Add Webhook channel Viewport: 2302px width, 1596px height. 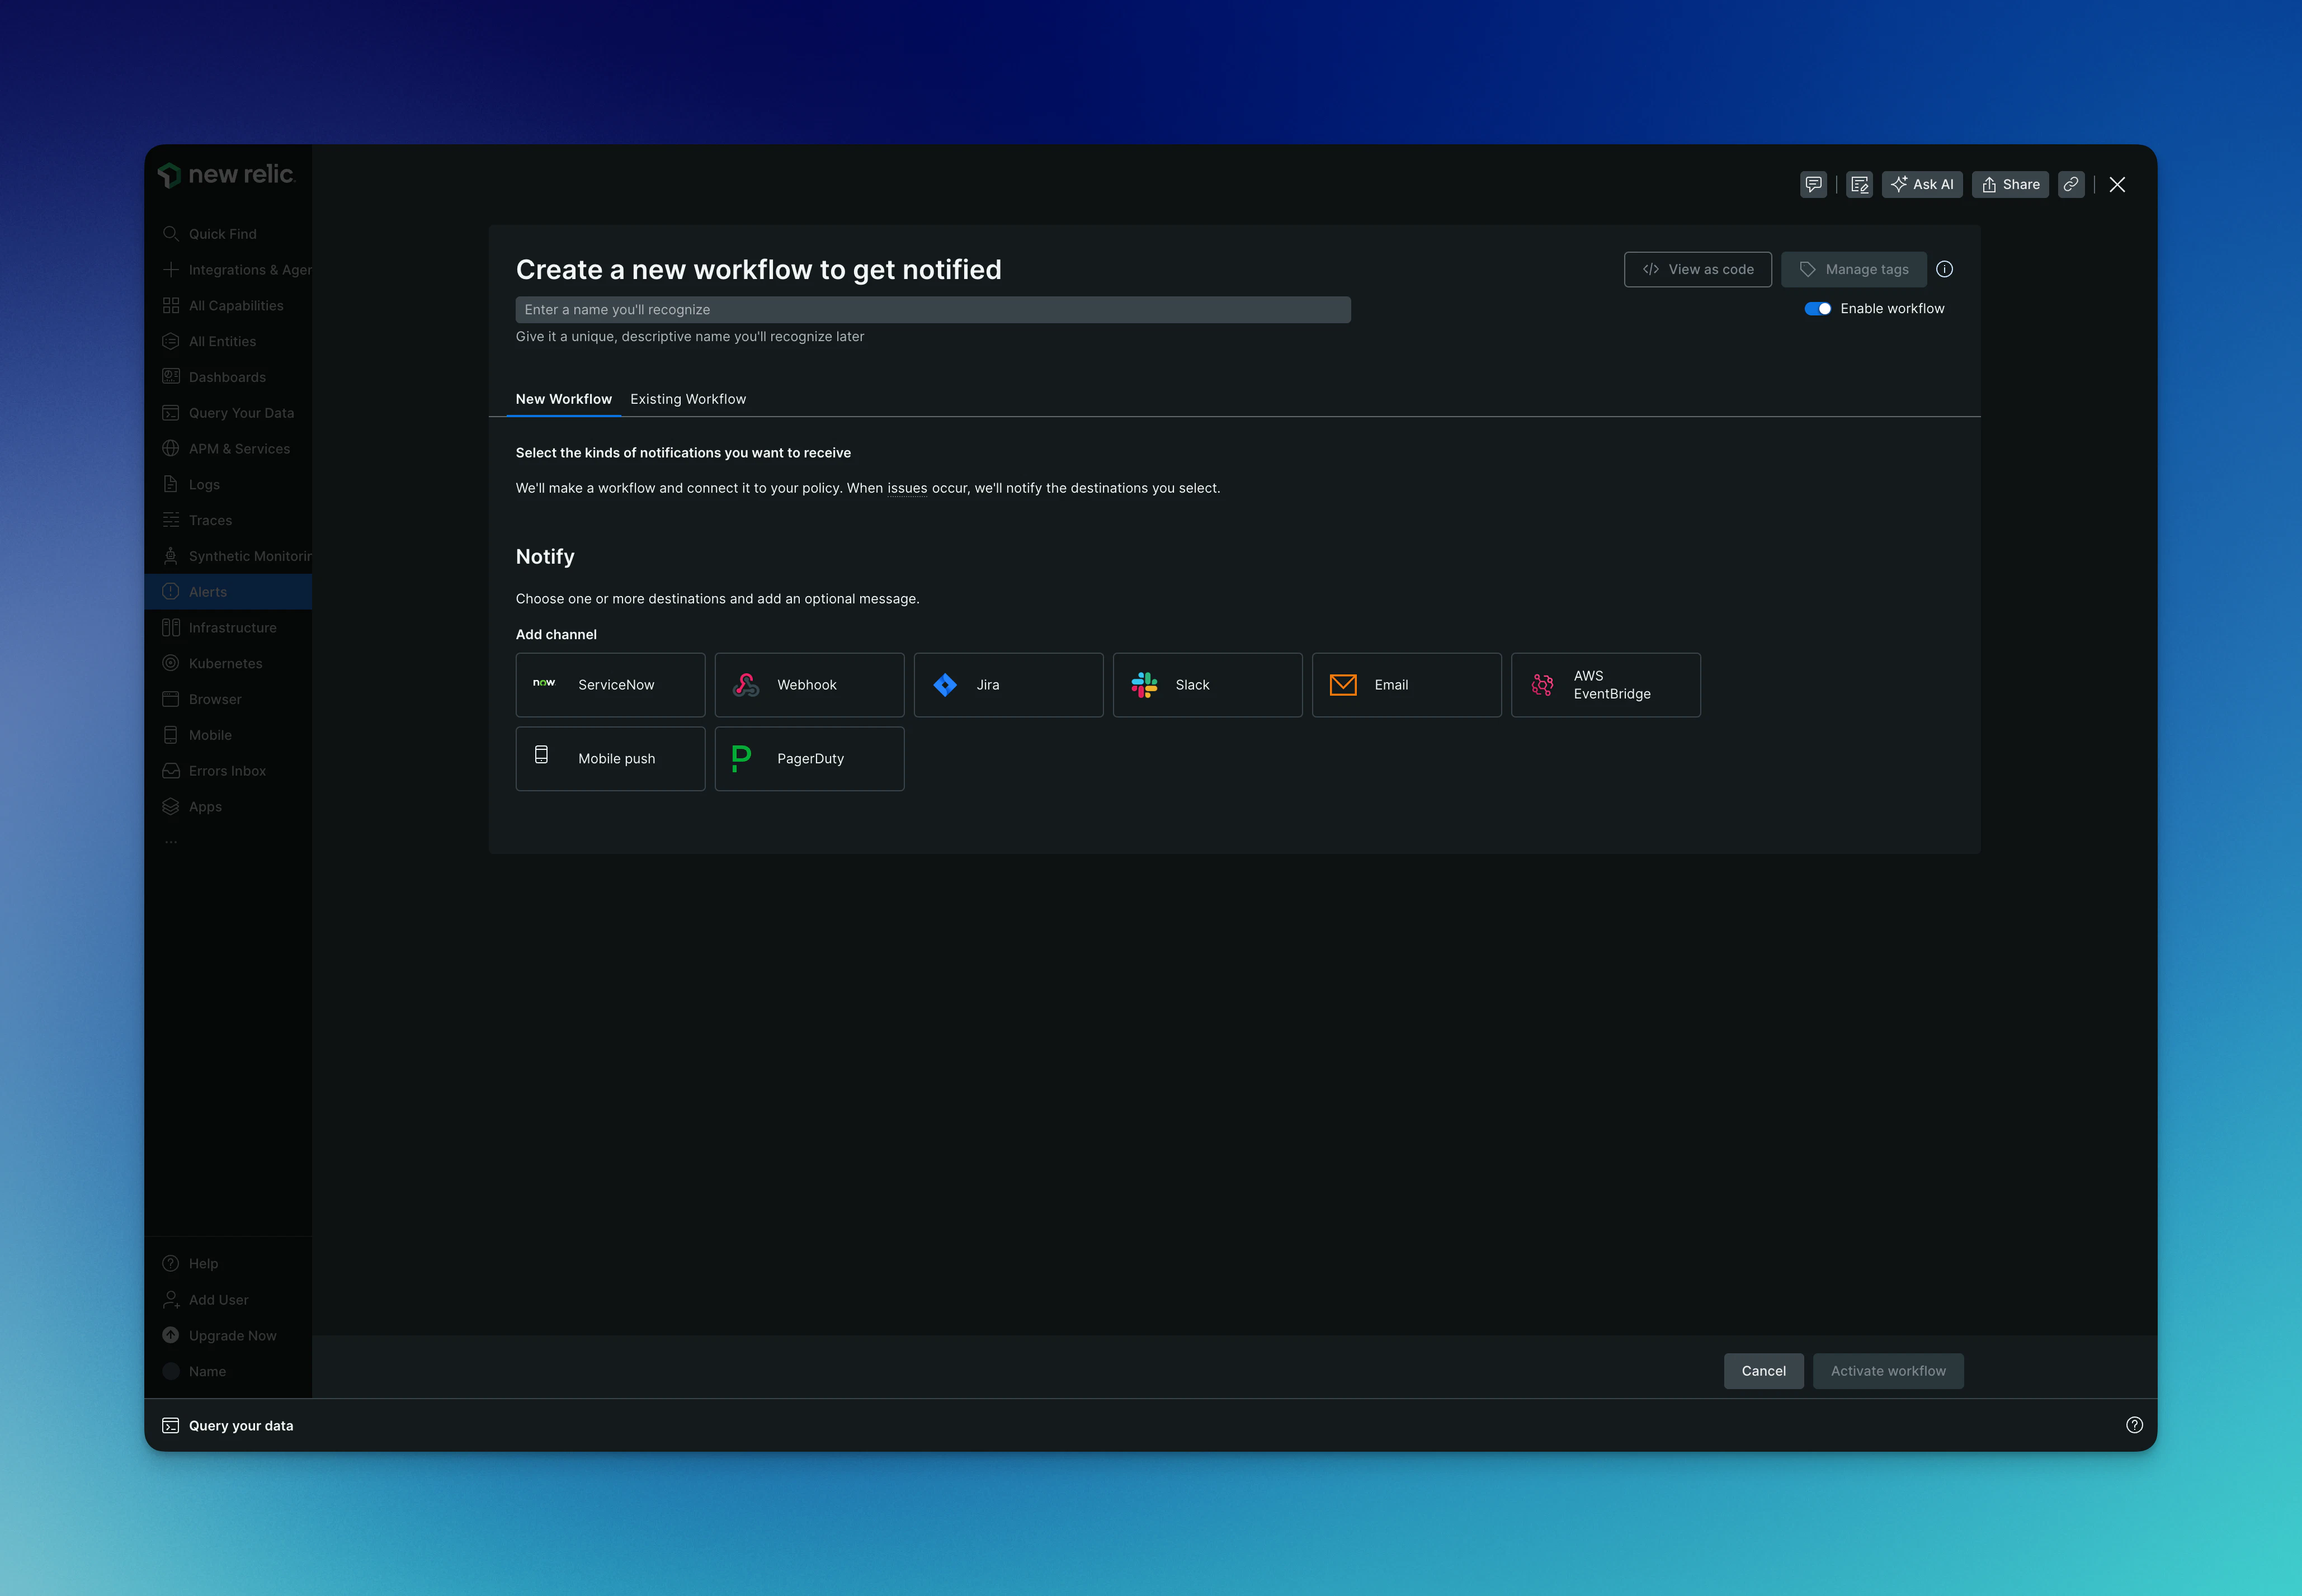pyautogui.click(x=809, y=685)
